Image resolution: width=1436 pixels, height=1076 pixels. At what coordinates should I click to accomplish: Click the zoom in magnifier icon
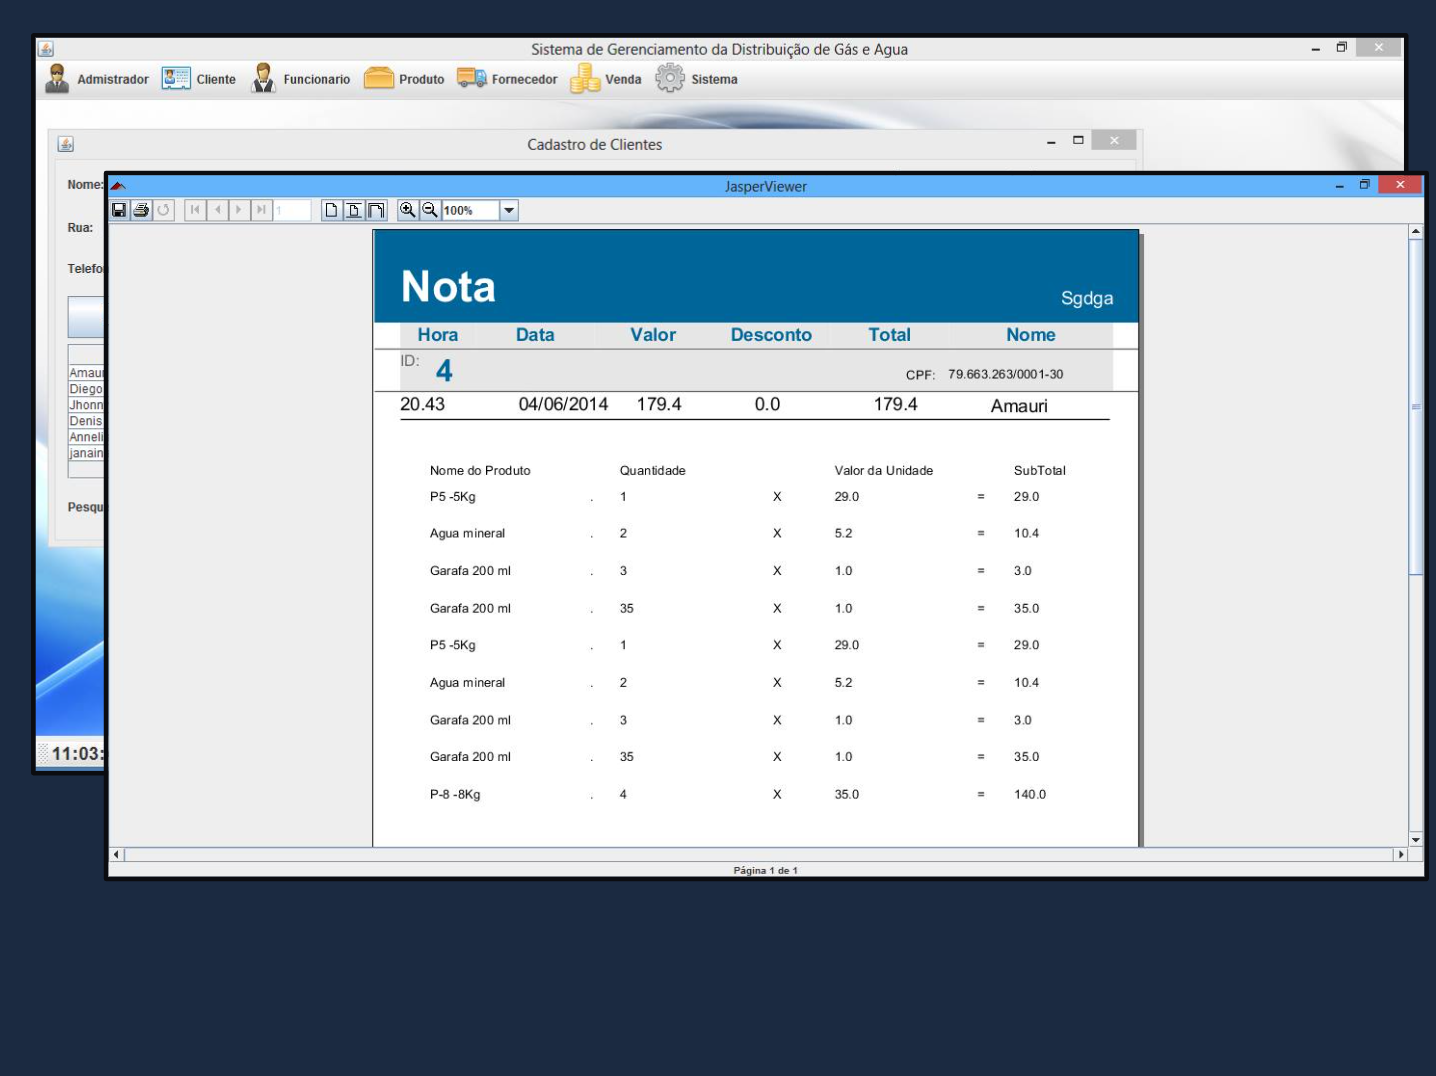407,210
